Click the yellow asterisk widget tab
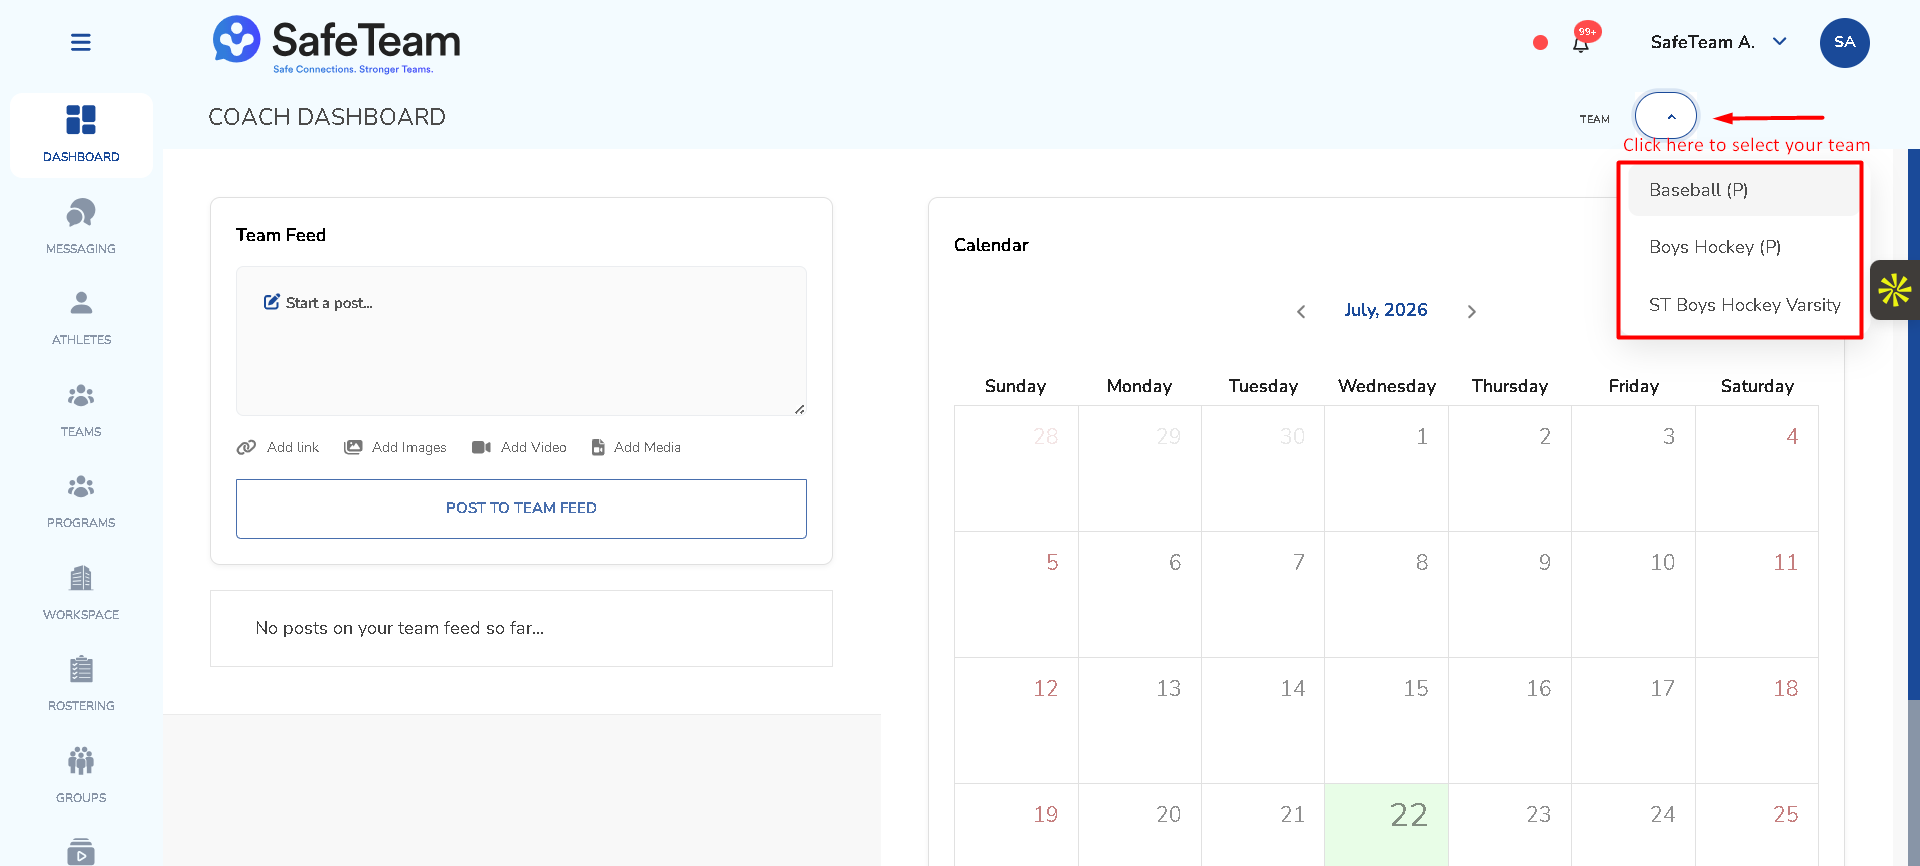 (1895, 290)
